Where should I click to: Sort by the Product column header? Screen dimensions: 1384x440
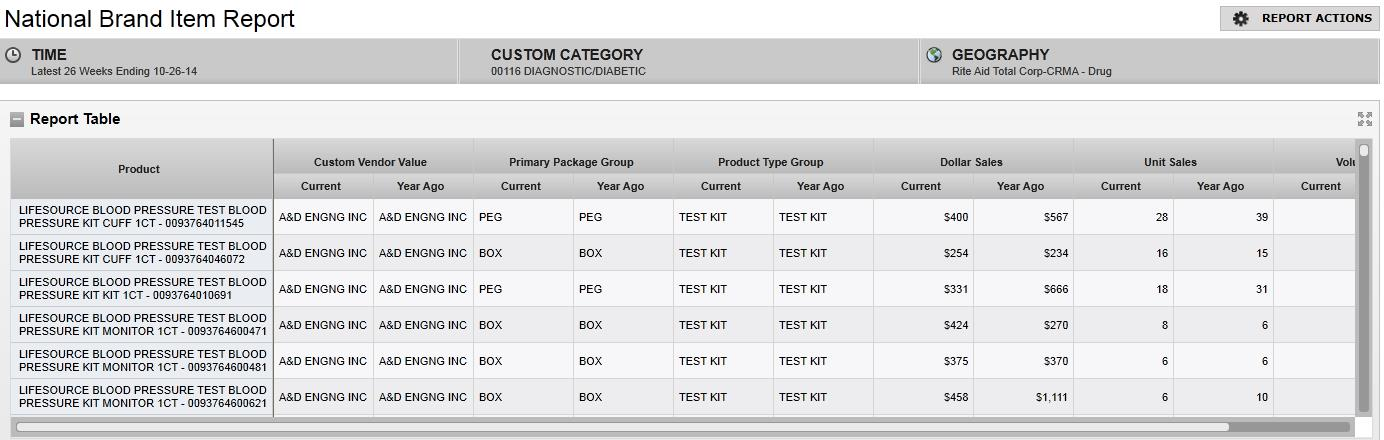click(139, 169)
